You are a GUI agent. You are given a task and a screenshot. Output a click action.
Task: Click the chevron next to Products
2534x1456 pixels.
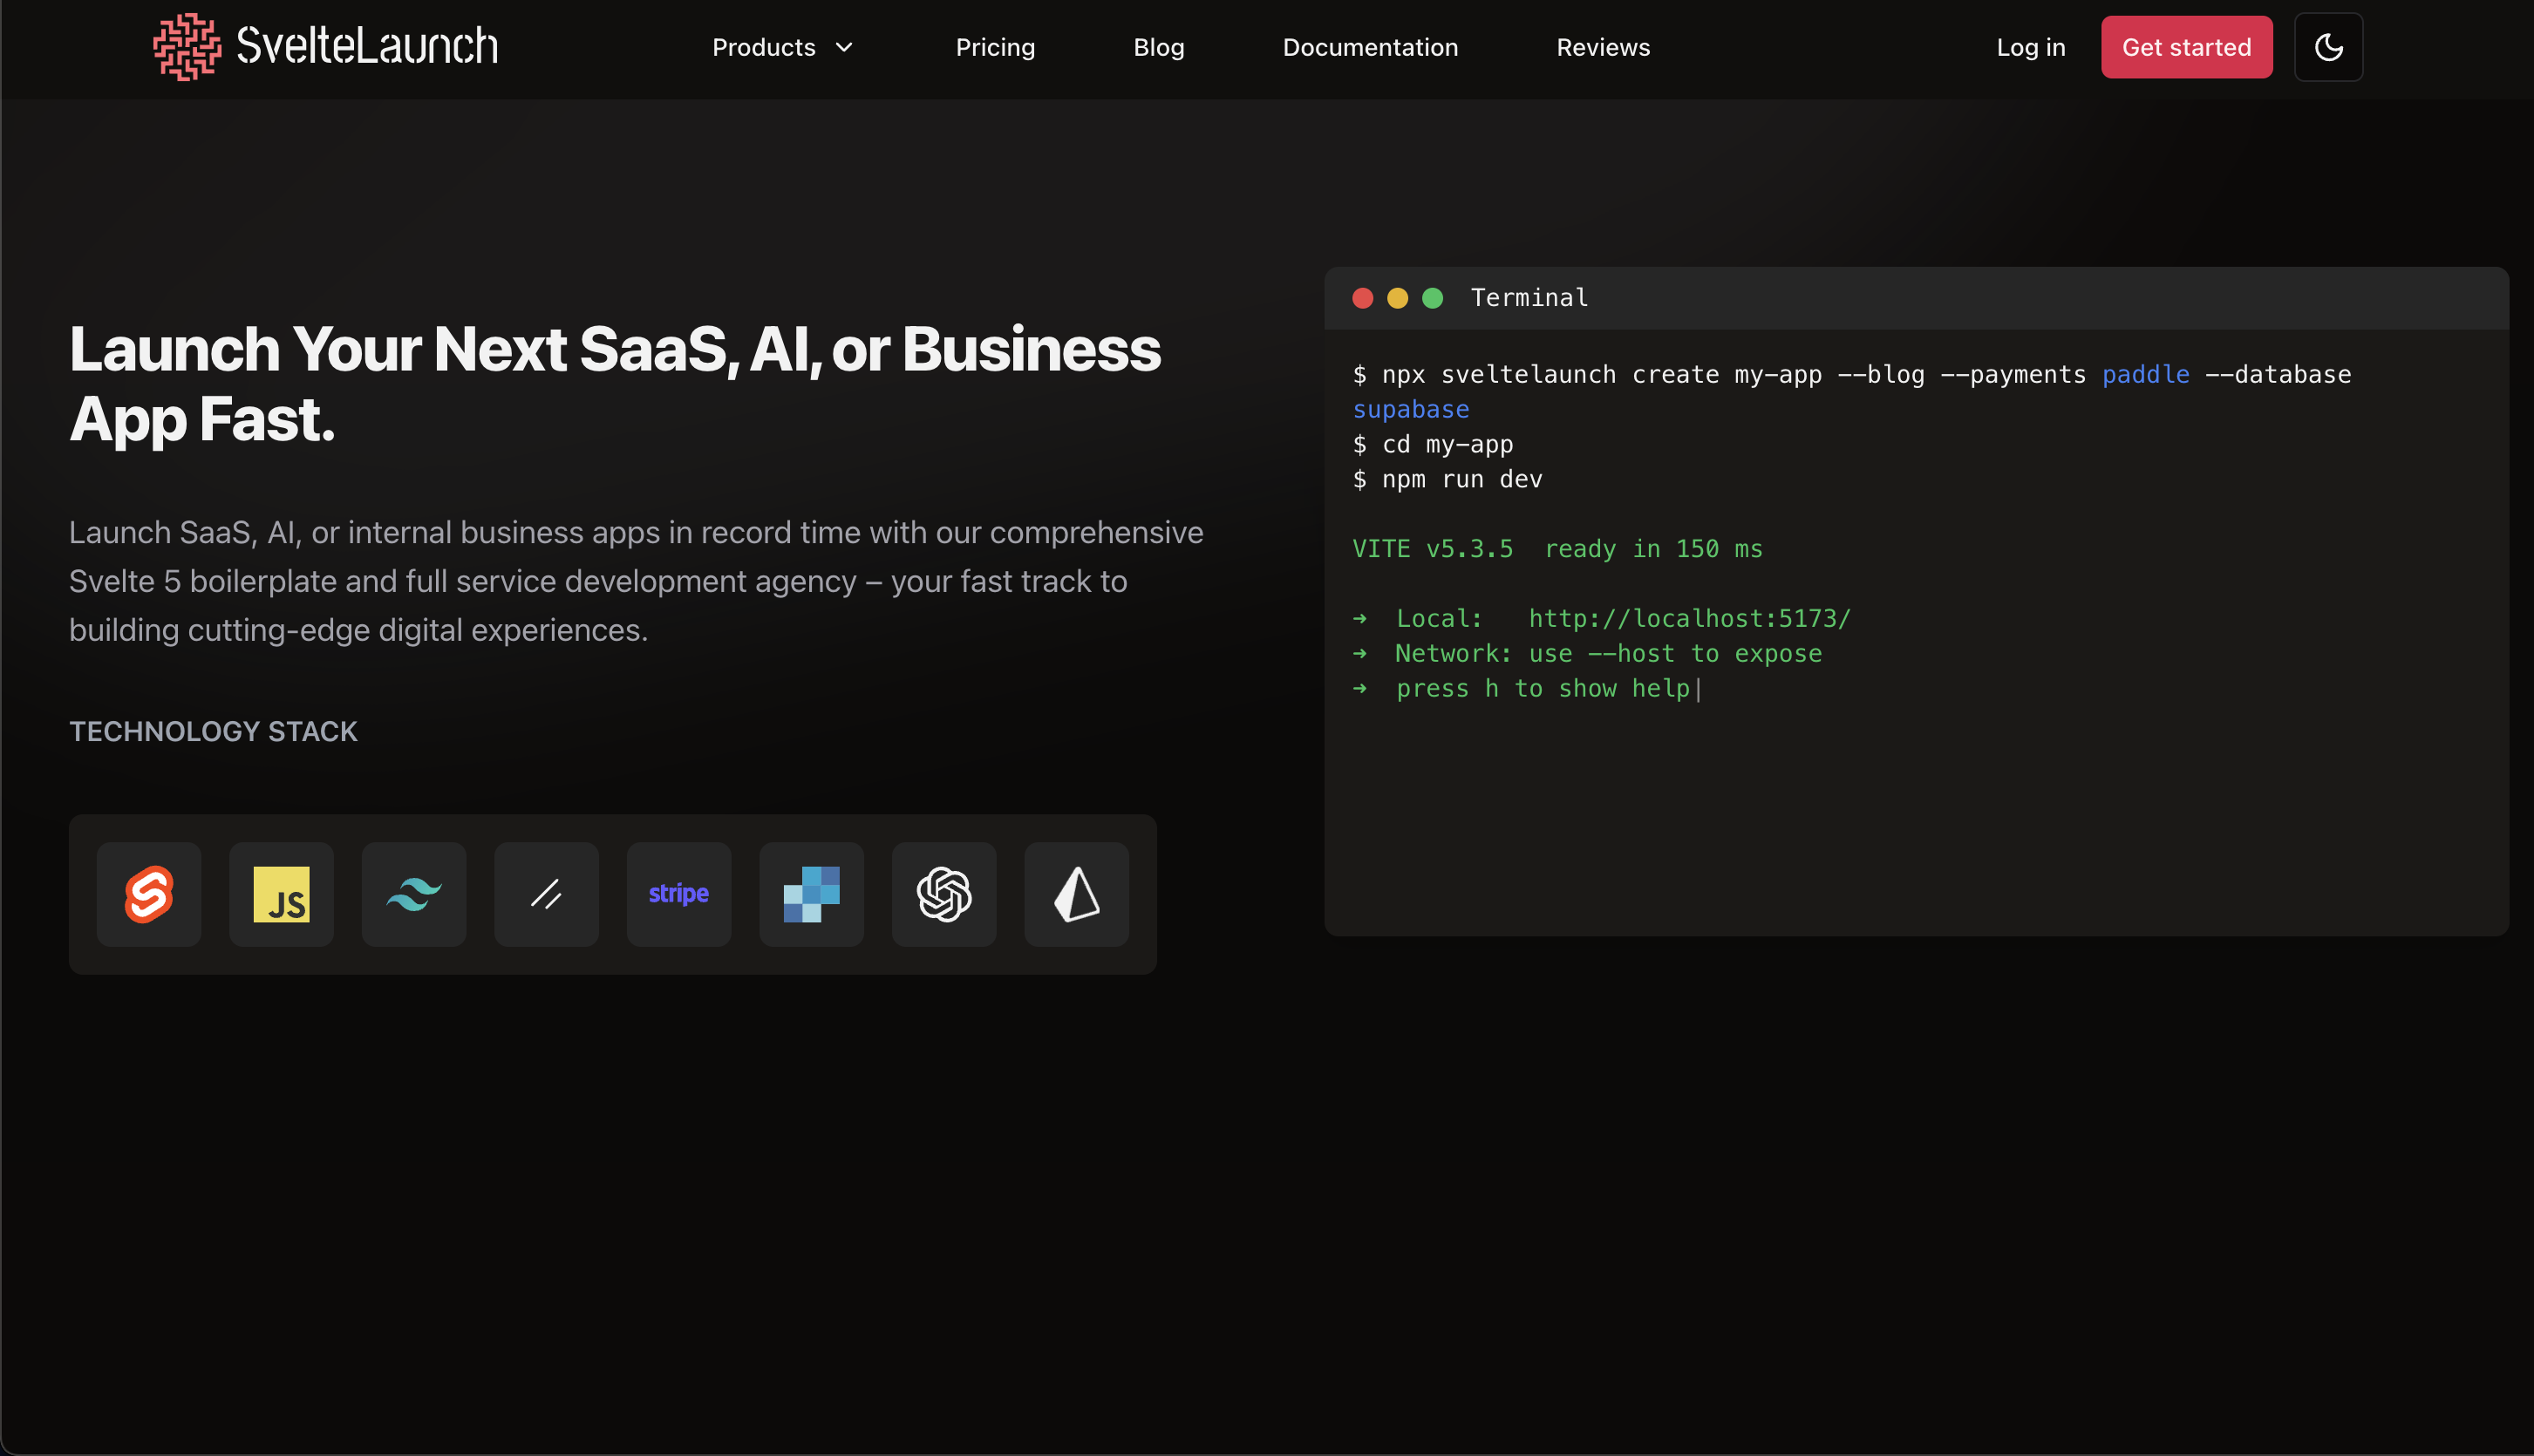[x=844, y=47]
